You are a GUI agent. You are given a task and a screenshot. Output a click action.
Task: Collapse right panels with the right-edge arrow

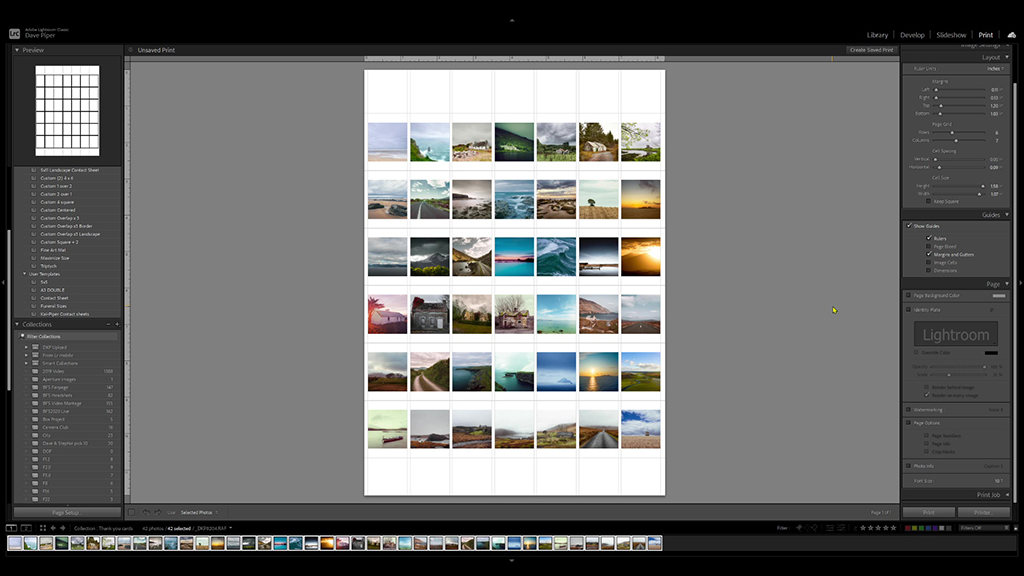(x=1021, y=283)
